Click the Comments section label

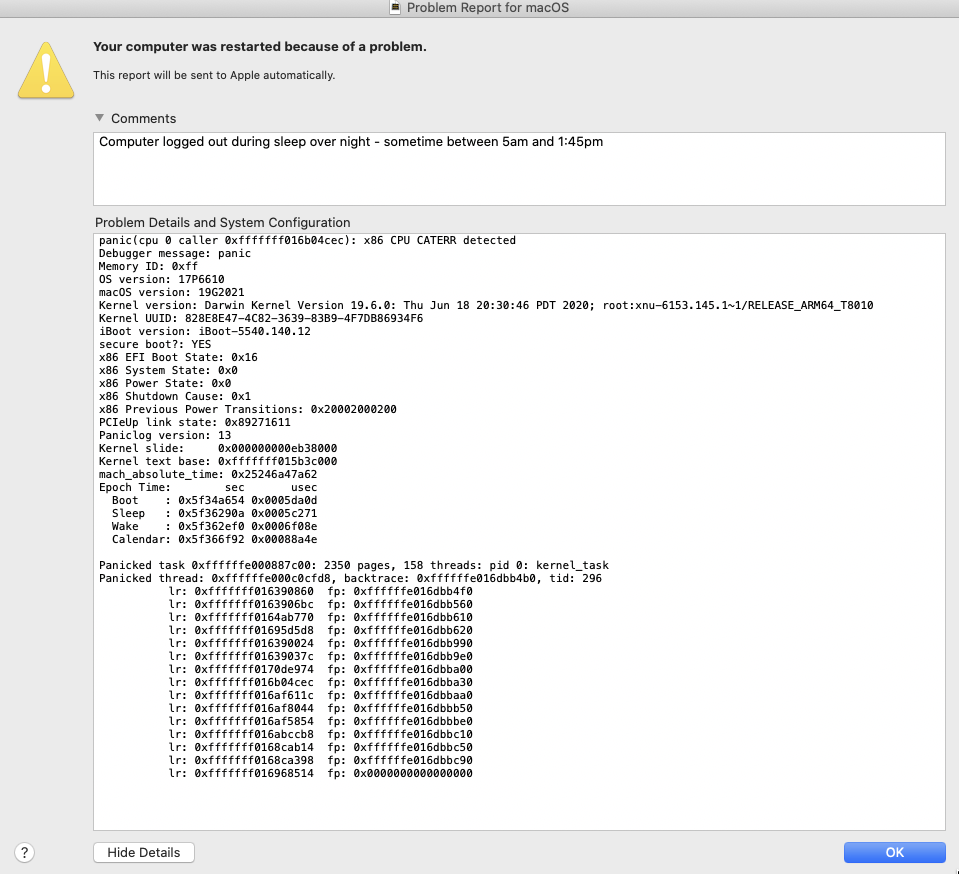click(x=144, y=118)
